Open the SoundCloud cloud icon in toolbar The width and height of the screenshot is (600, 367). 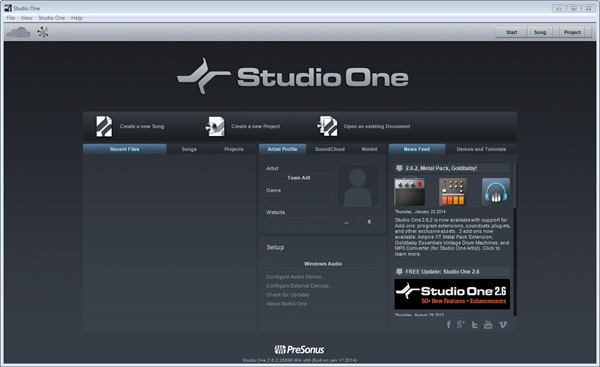18,32
